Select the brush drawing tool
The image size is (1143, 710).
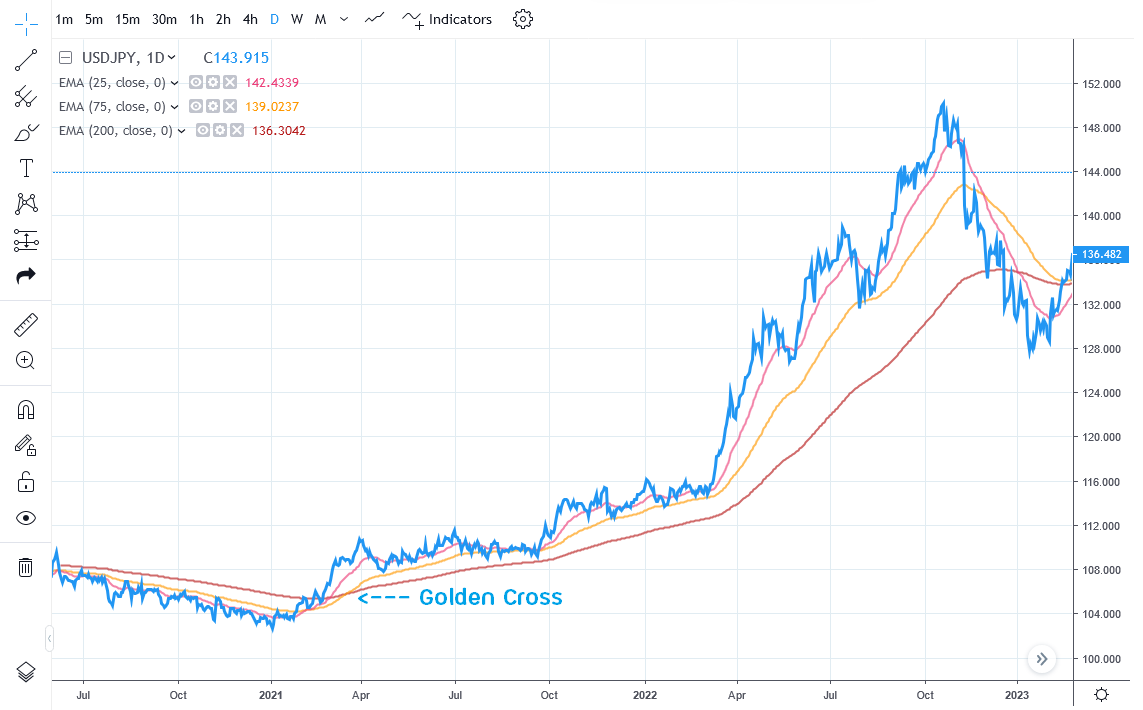[26, 132]
